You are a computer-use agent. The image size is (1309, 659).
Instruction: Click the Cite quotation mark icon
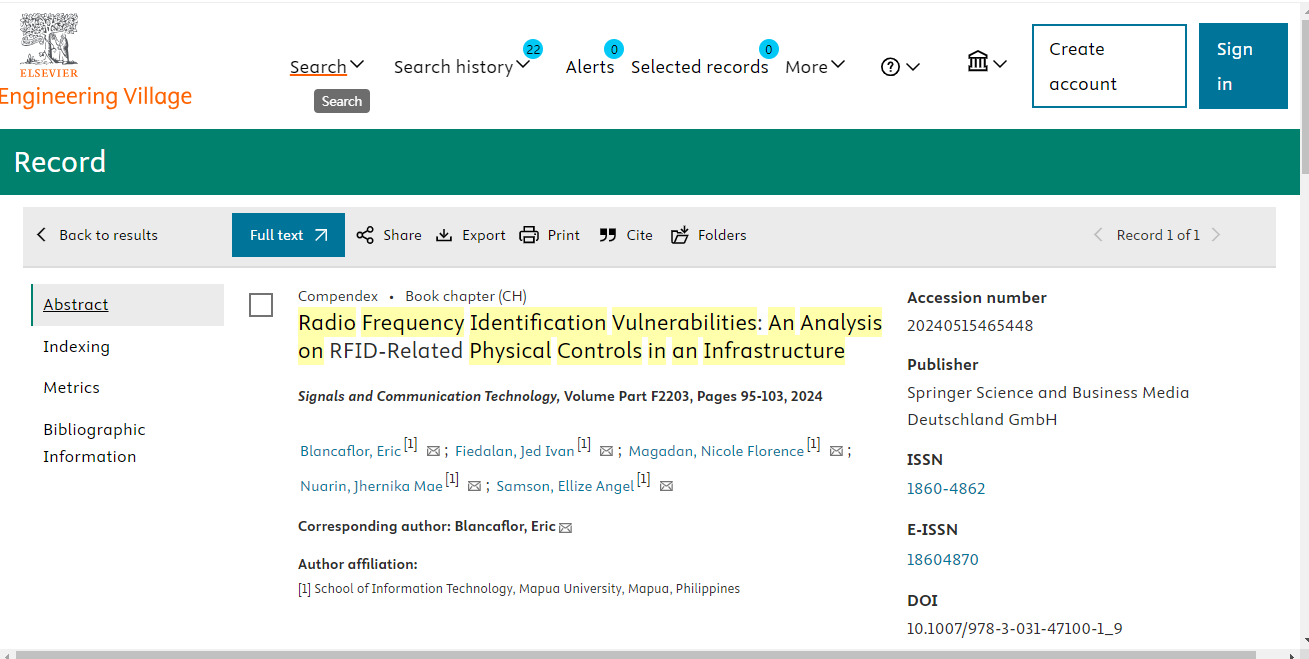click(x=608, y=235)
